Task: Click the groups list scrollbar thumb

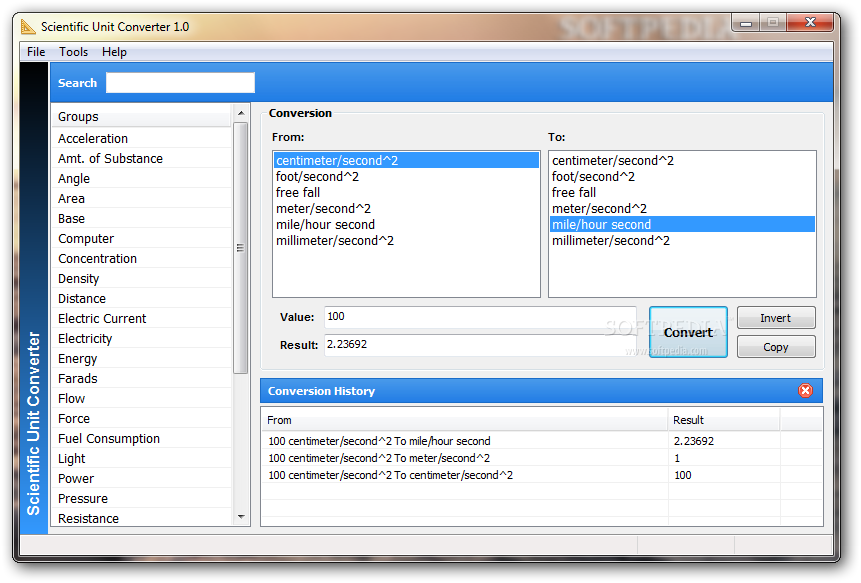Action: [x=241, y=248]
